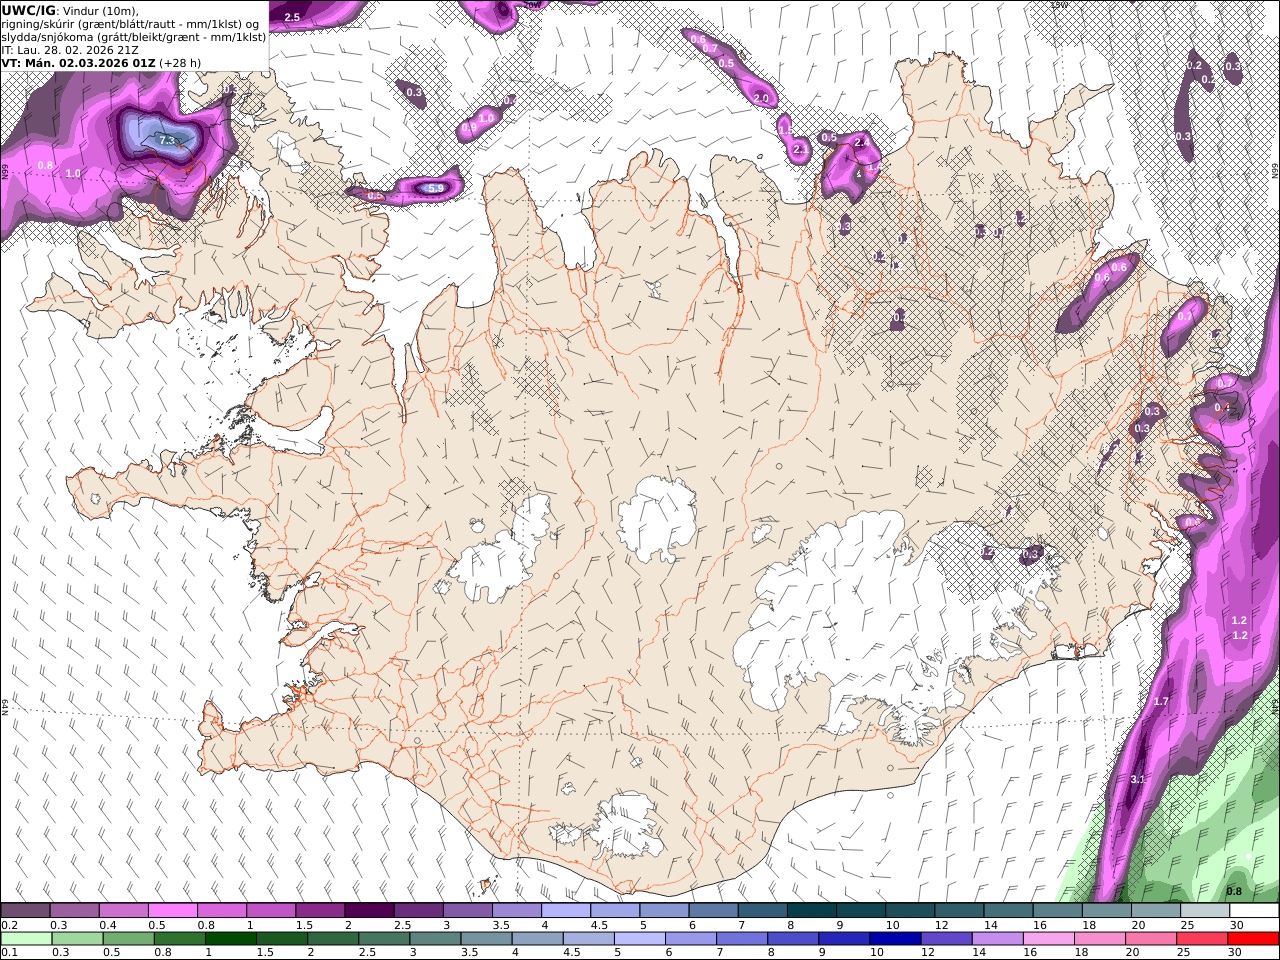Click the darkest purple swatch at snow value 2

(x=369, y=911)
